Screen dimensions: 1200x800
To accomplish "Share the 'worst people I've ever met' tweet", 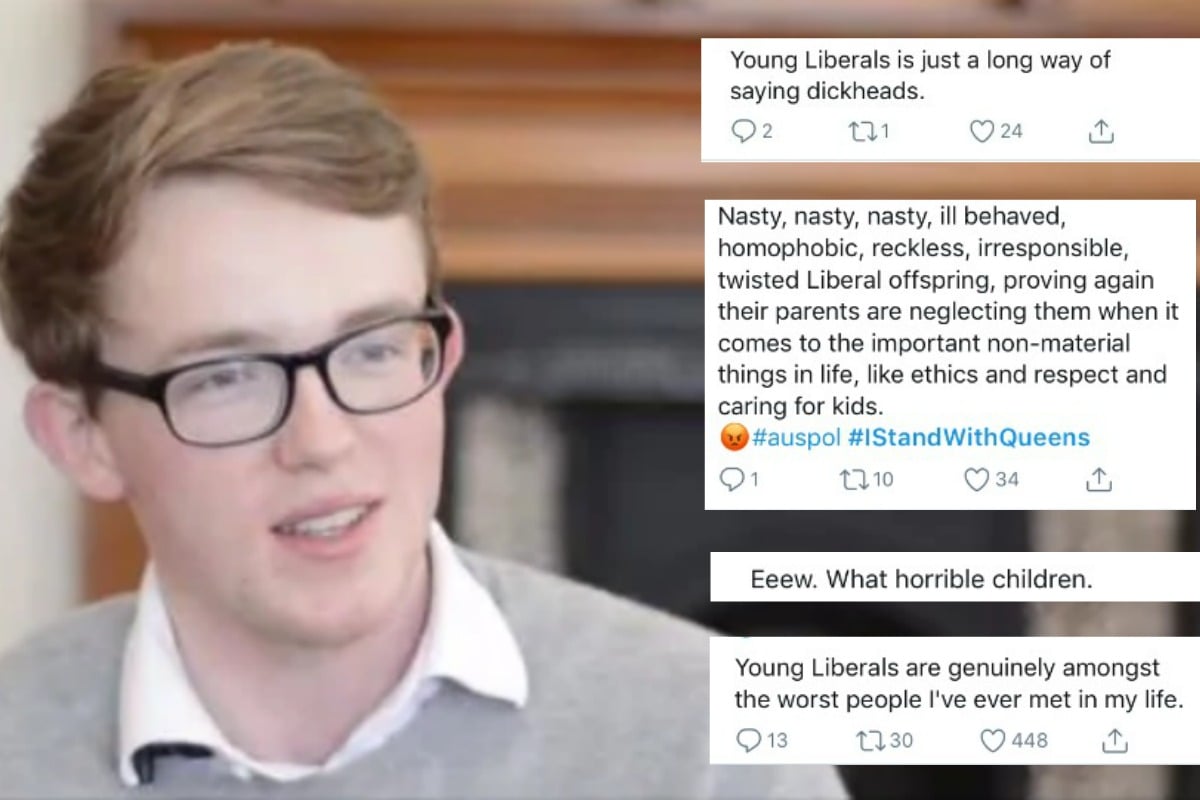I will (x=1114, y=741).
